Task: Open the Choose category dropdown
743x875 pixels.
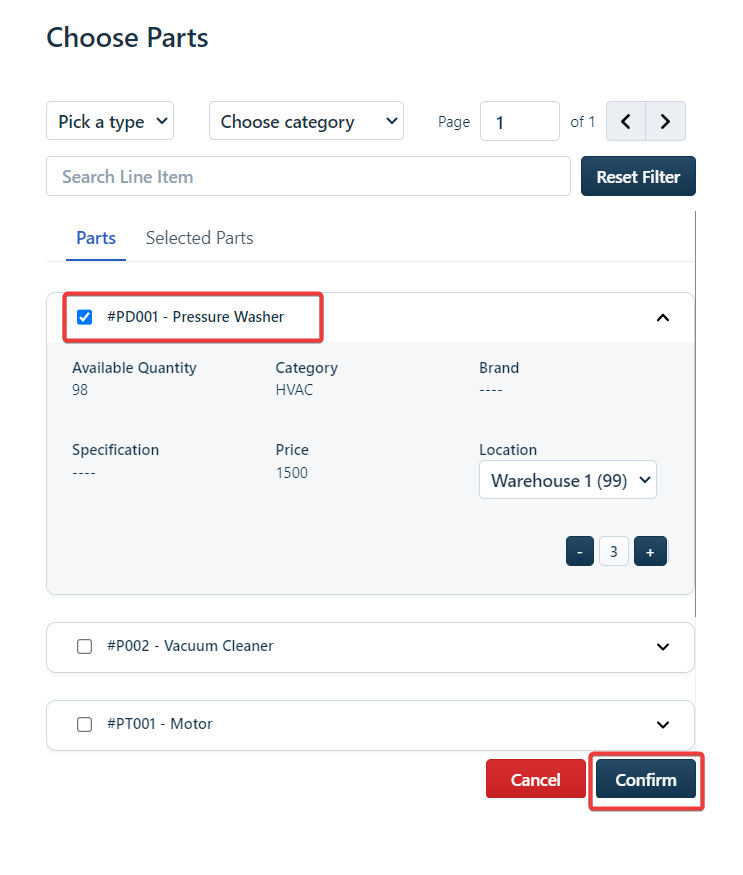Action: click(306, 122)
